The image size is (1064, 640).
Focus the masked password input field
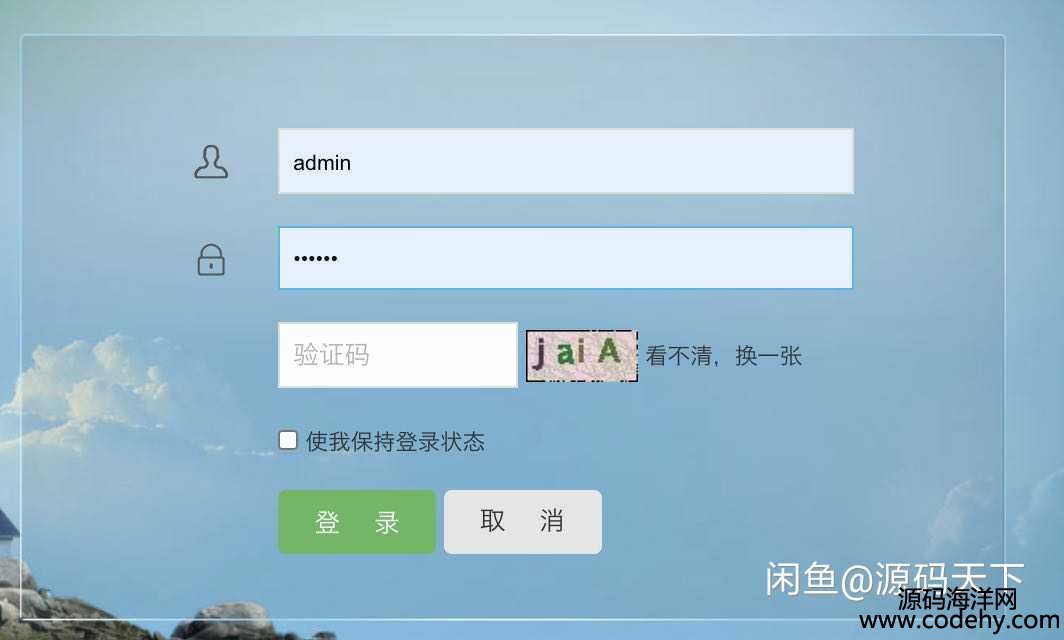pyautogui.click(x=566, y=258)
